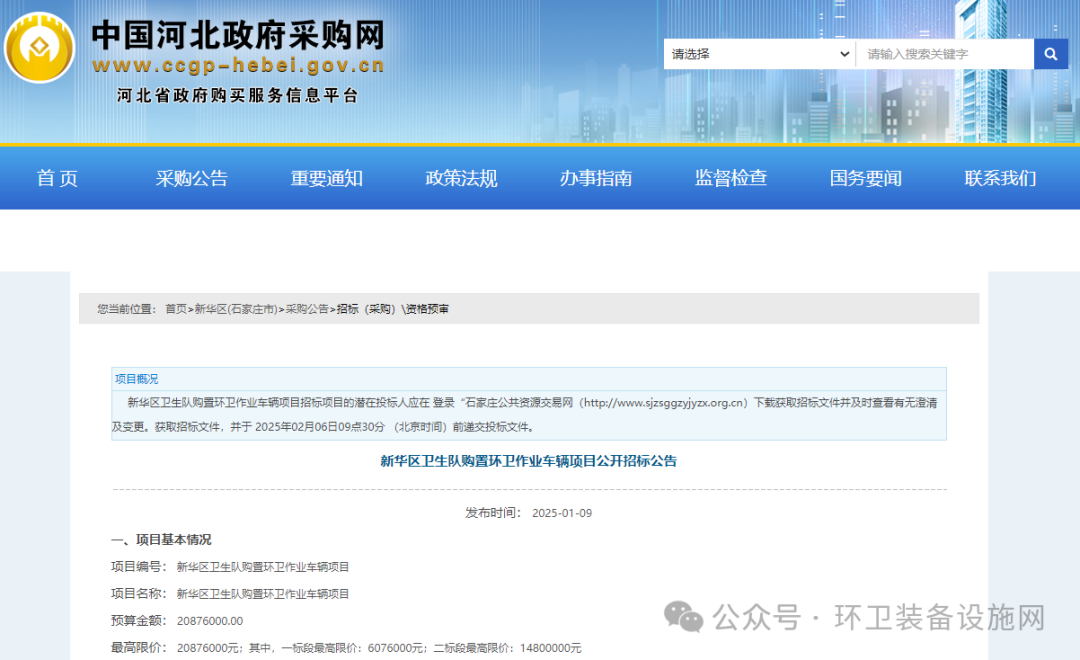This screenshot has height=660, width=1080.
Task: Open the 重要通知 menu item
Action: click(x=326, y=178)
